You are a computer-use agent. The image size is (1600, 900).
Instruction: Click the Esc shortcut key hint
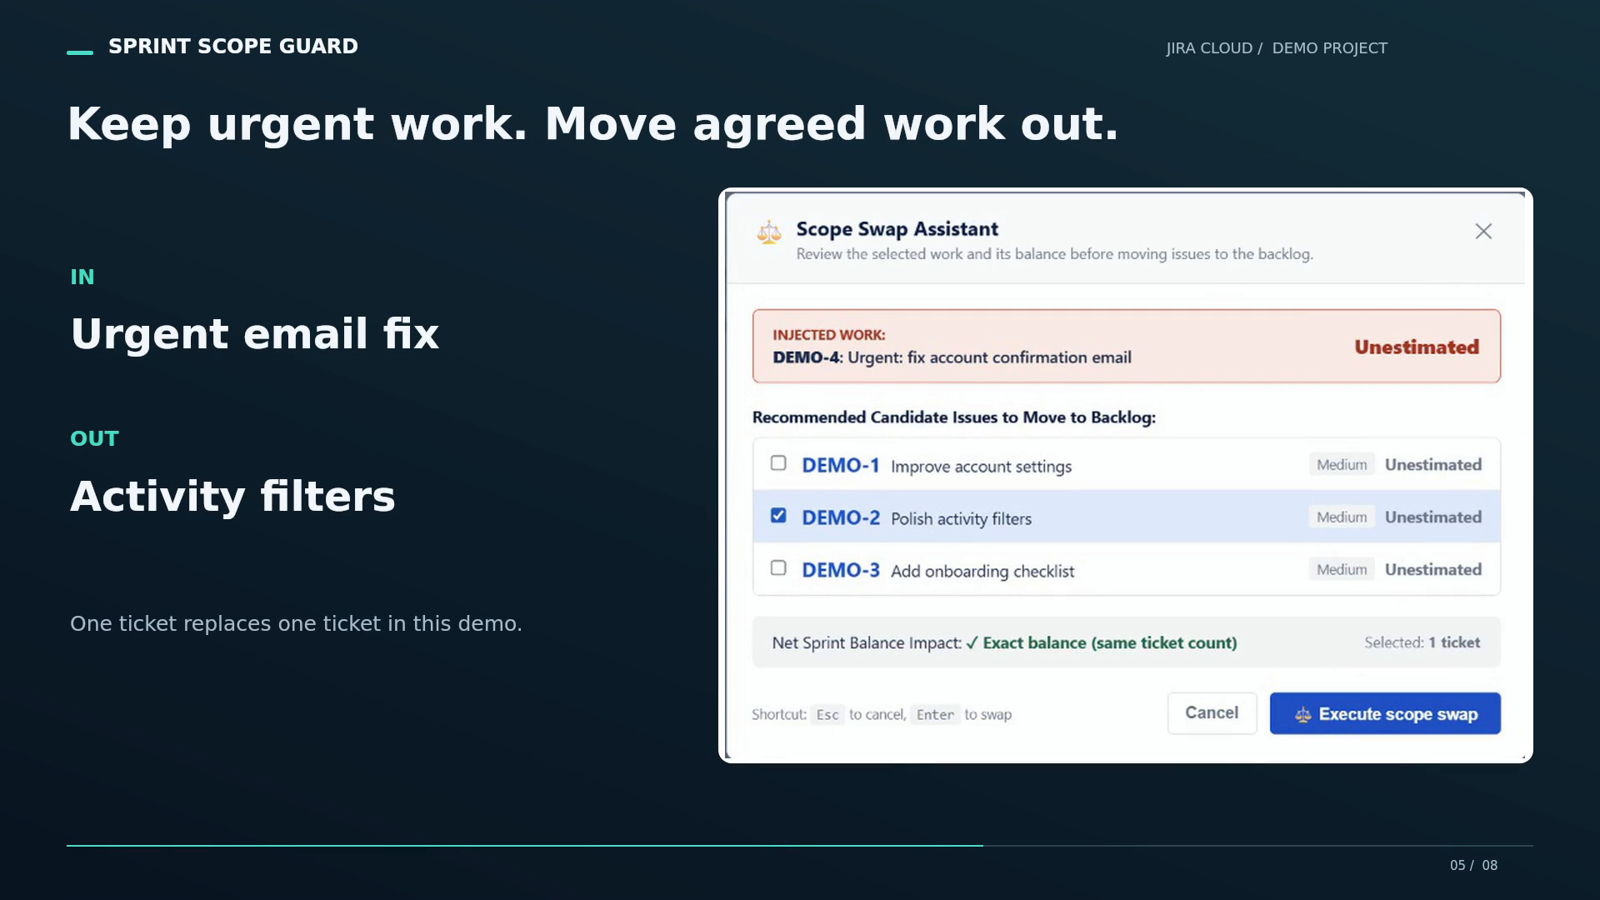click(827, 714)
